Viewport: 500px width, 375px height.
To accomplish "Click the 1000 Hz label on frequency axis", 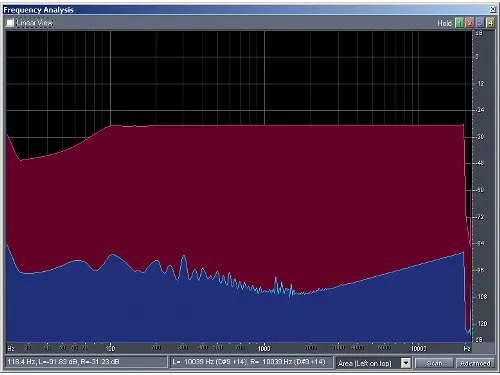I will (264, 348).
